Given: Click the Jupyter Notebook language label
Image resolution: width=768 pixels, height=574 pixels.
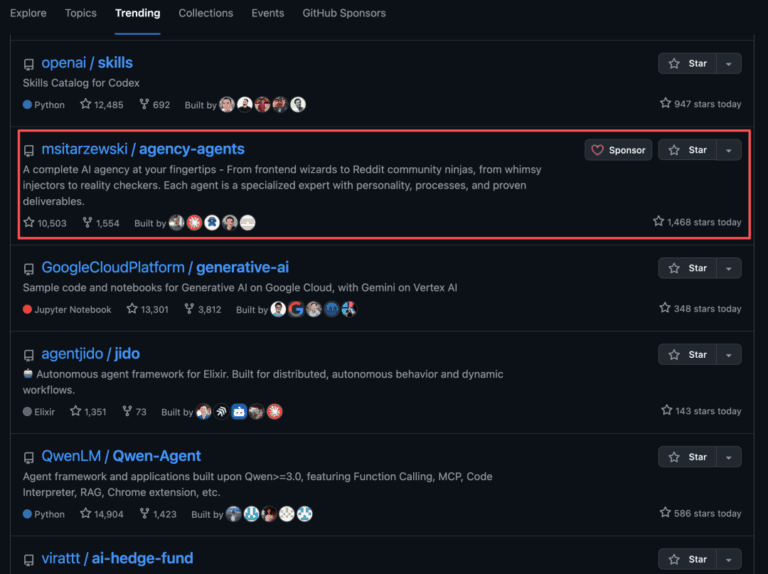Looking at the screenshot, I should point(67,310).
